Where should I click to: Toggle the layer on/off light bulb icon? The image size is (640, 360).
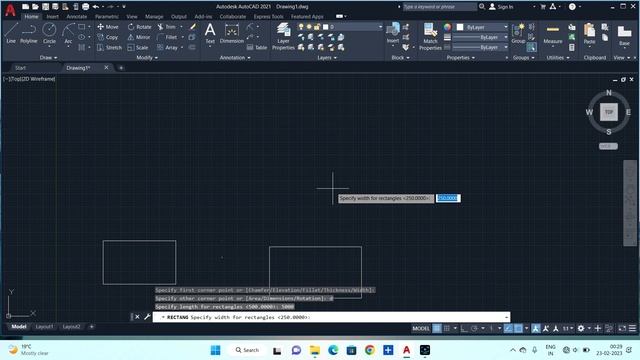coord(301,27)
